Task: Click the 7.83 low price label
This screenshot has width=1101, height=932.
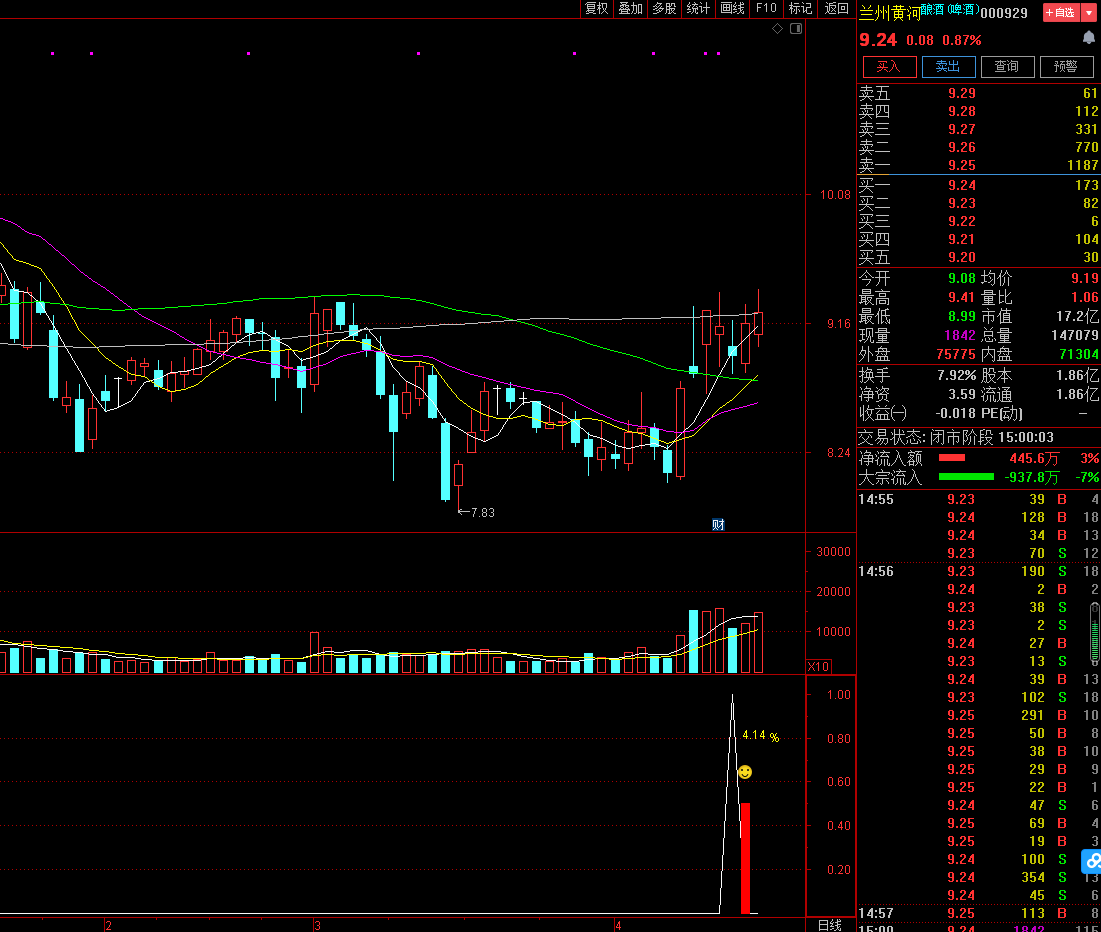Action: 482,513
